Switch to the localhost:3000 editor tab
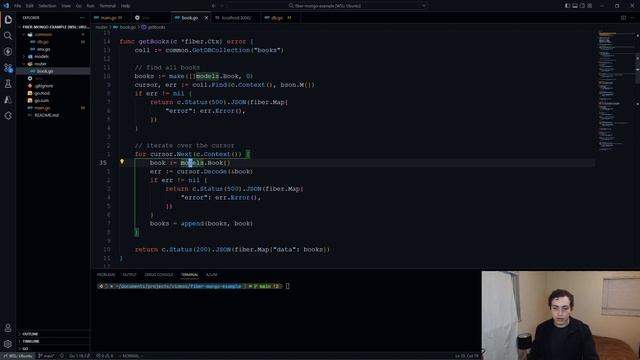Viewport: 640px width, 360px height. click(x=236, y=18)
